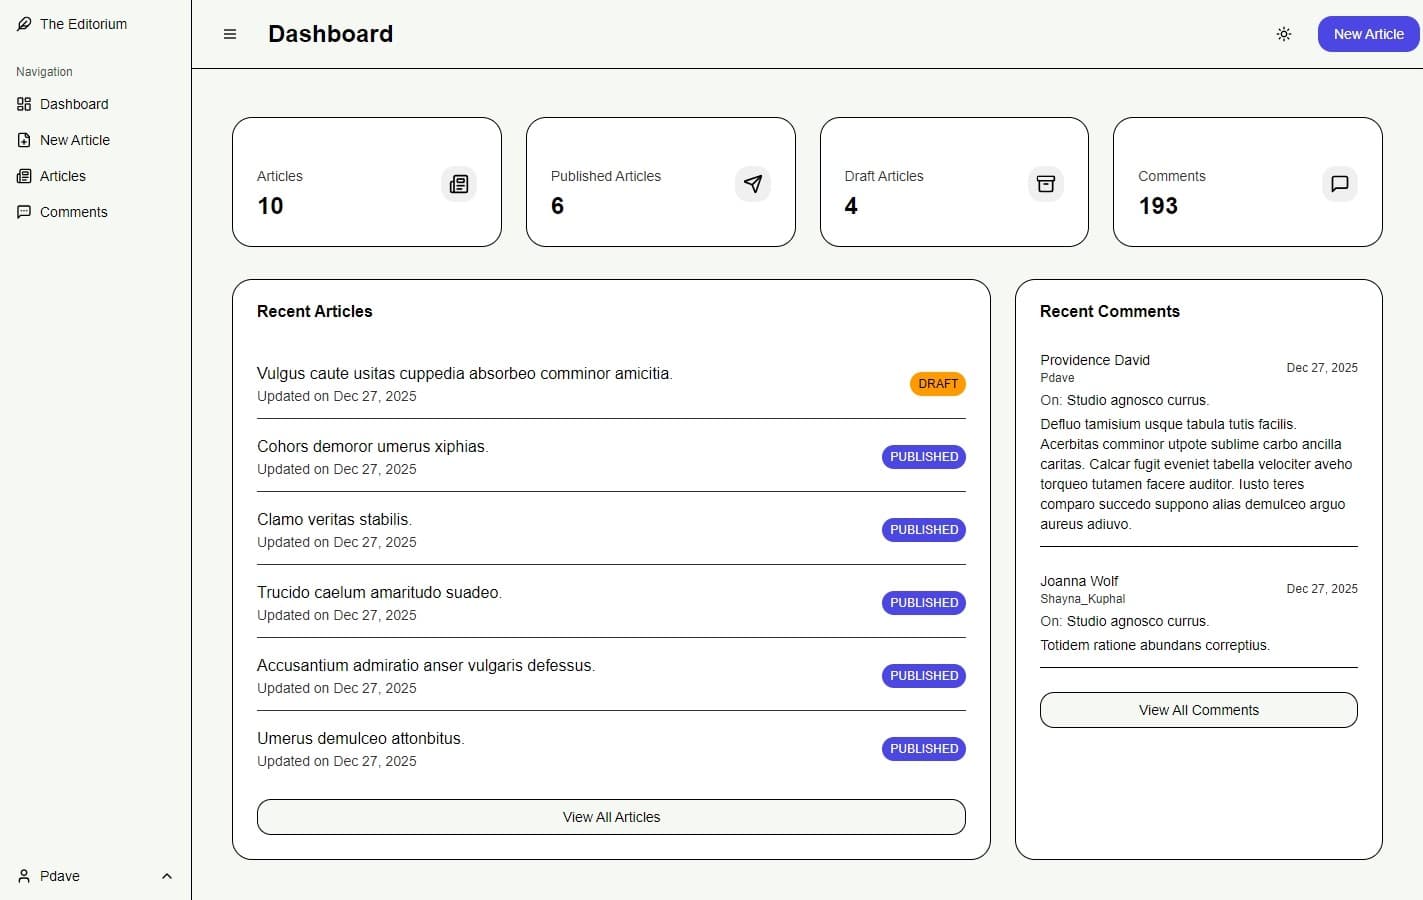Click the send icon on Published Articles card
This screenshot has width=1423, height=900.
click(752, 184)
